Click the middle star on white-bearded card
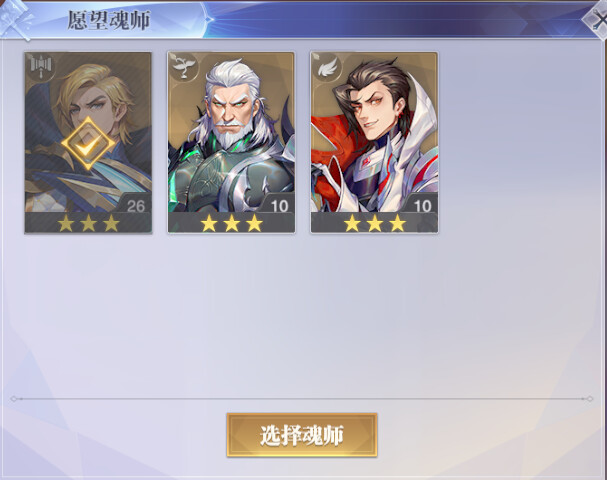Viewport: 607px width, 480px height. point(231,223)
